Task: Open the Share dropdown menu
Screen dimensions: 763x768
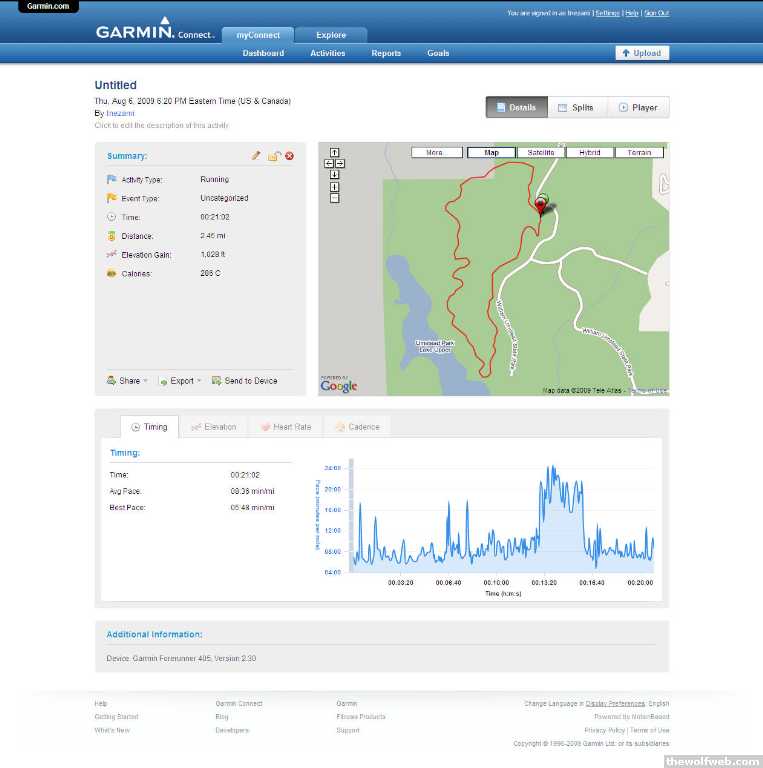Action: [x=128, y=381]
